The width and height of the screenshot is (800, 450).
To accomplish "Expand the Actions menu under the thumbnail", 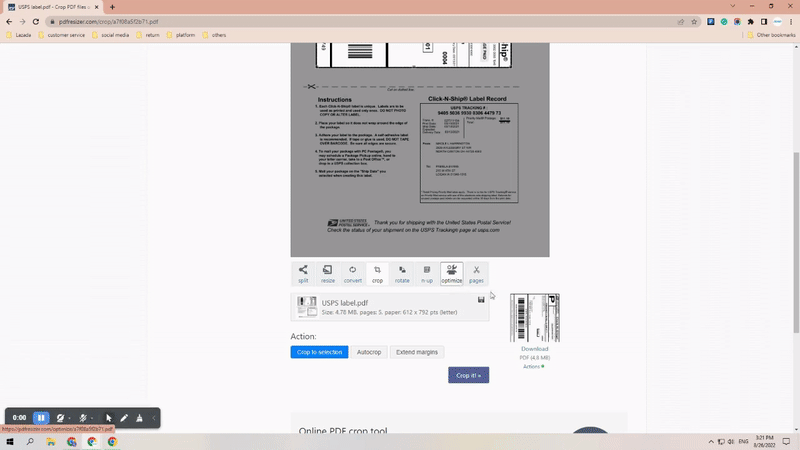I will pyautogui.click(x=533, y=366).
